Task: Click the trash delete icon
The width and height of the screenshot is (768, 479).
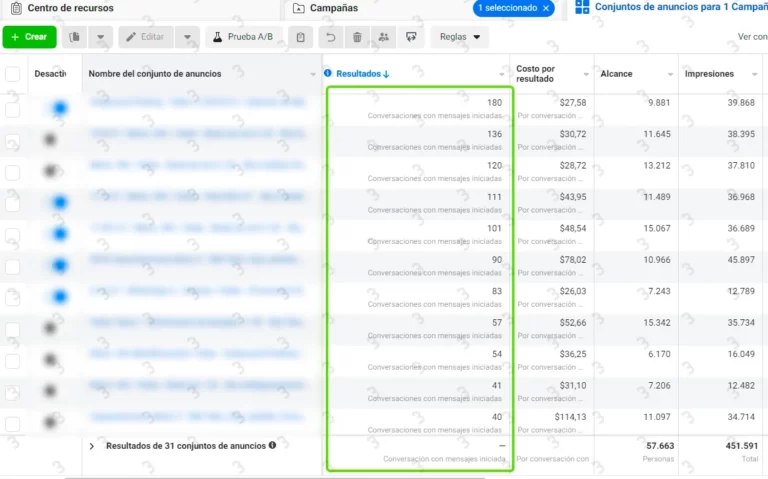Action: pos(357,37)
